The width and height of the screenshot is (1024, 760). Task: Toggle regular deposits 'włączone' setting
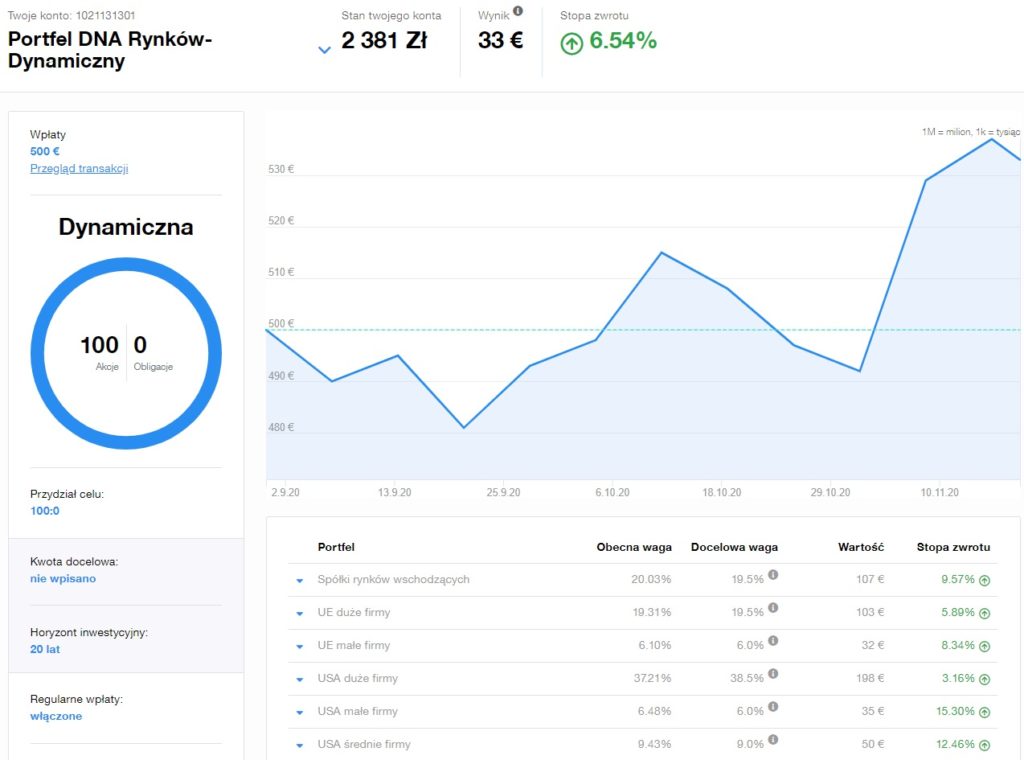56,716
